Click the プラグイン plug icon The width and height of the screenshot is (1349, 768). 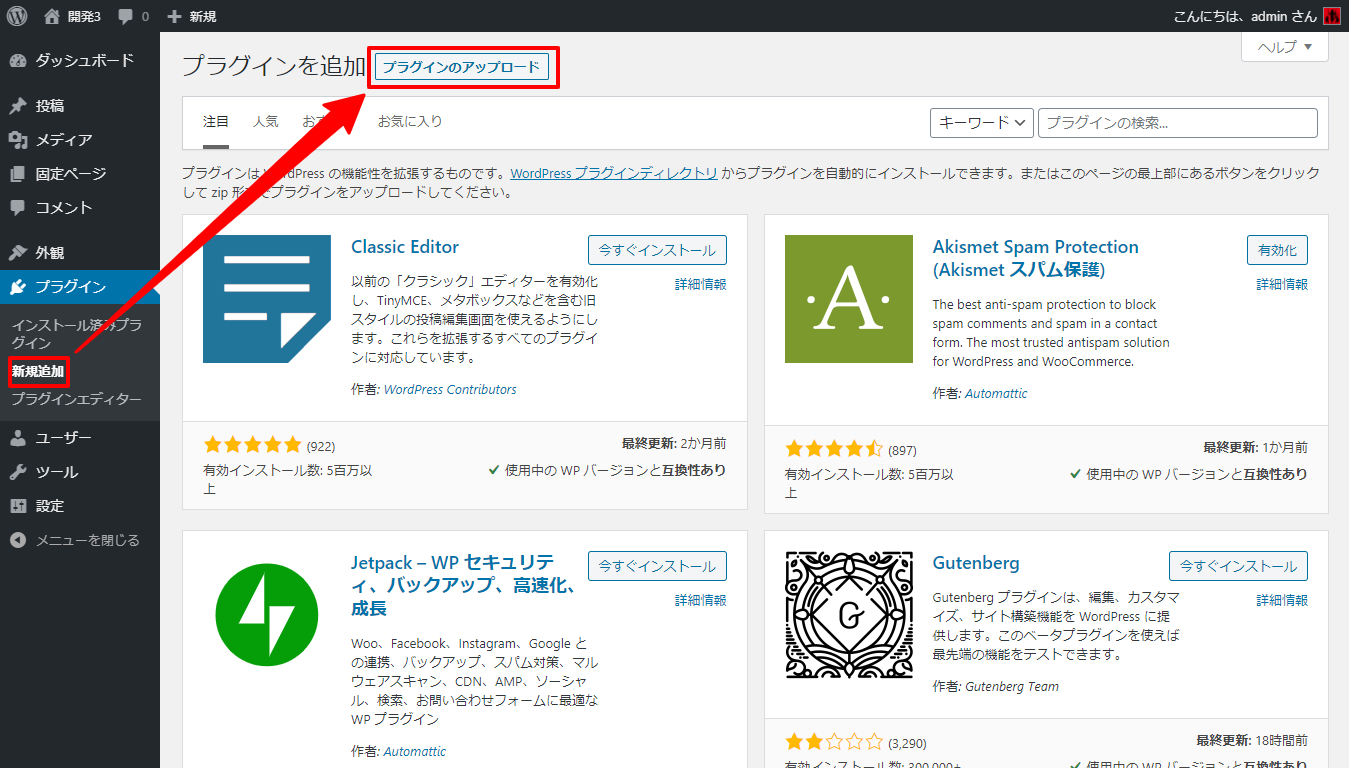point(18,287)
